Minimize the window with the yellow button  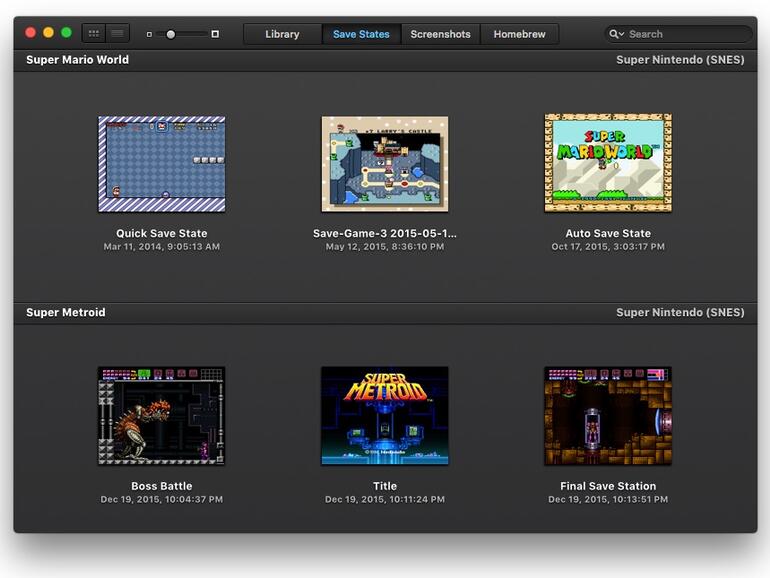click(x=48, y=32)
